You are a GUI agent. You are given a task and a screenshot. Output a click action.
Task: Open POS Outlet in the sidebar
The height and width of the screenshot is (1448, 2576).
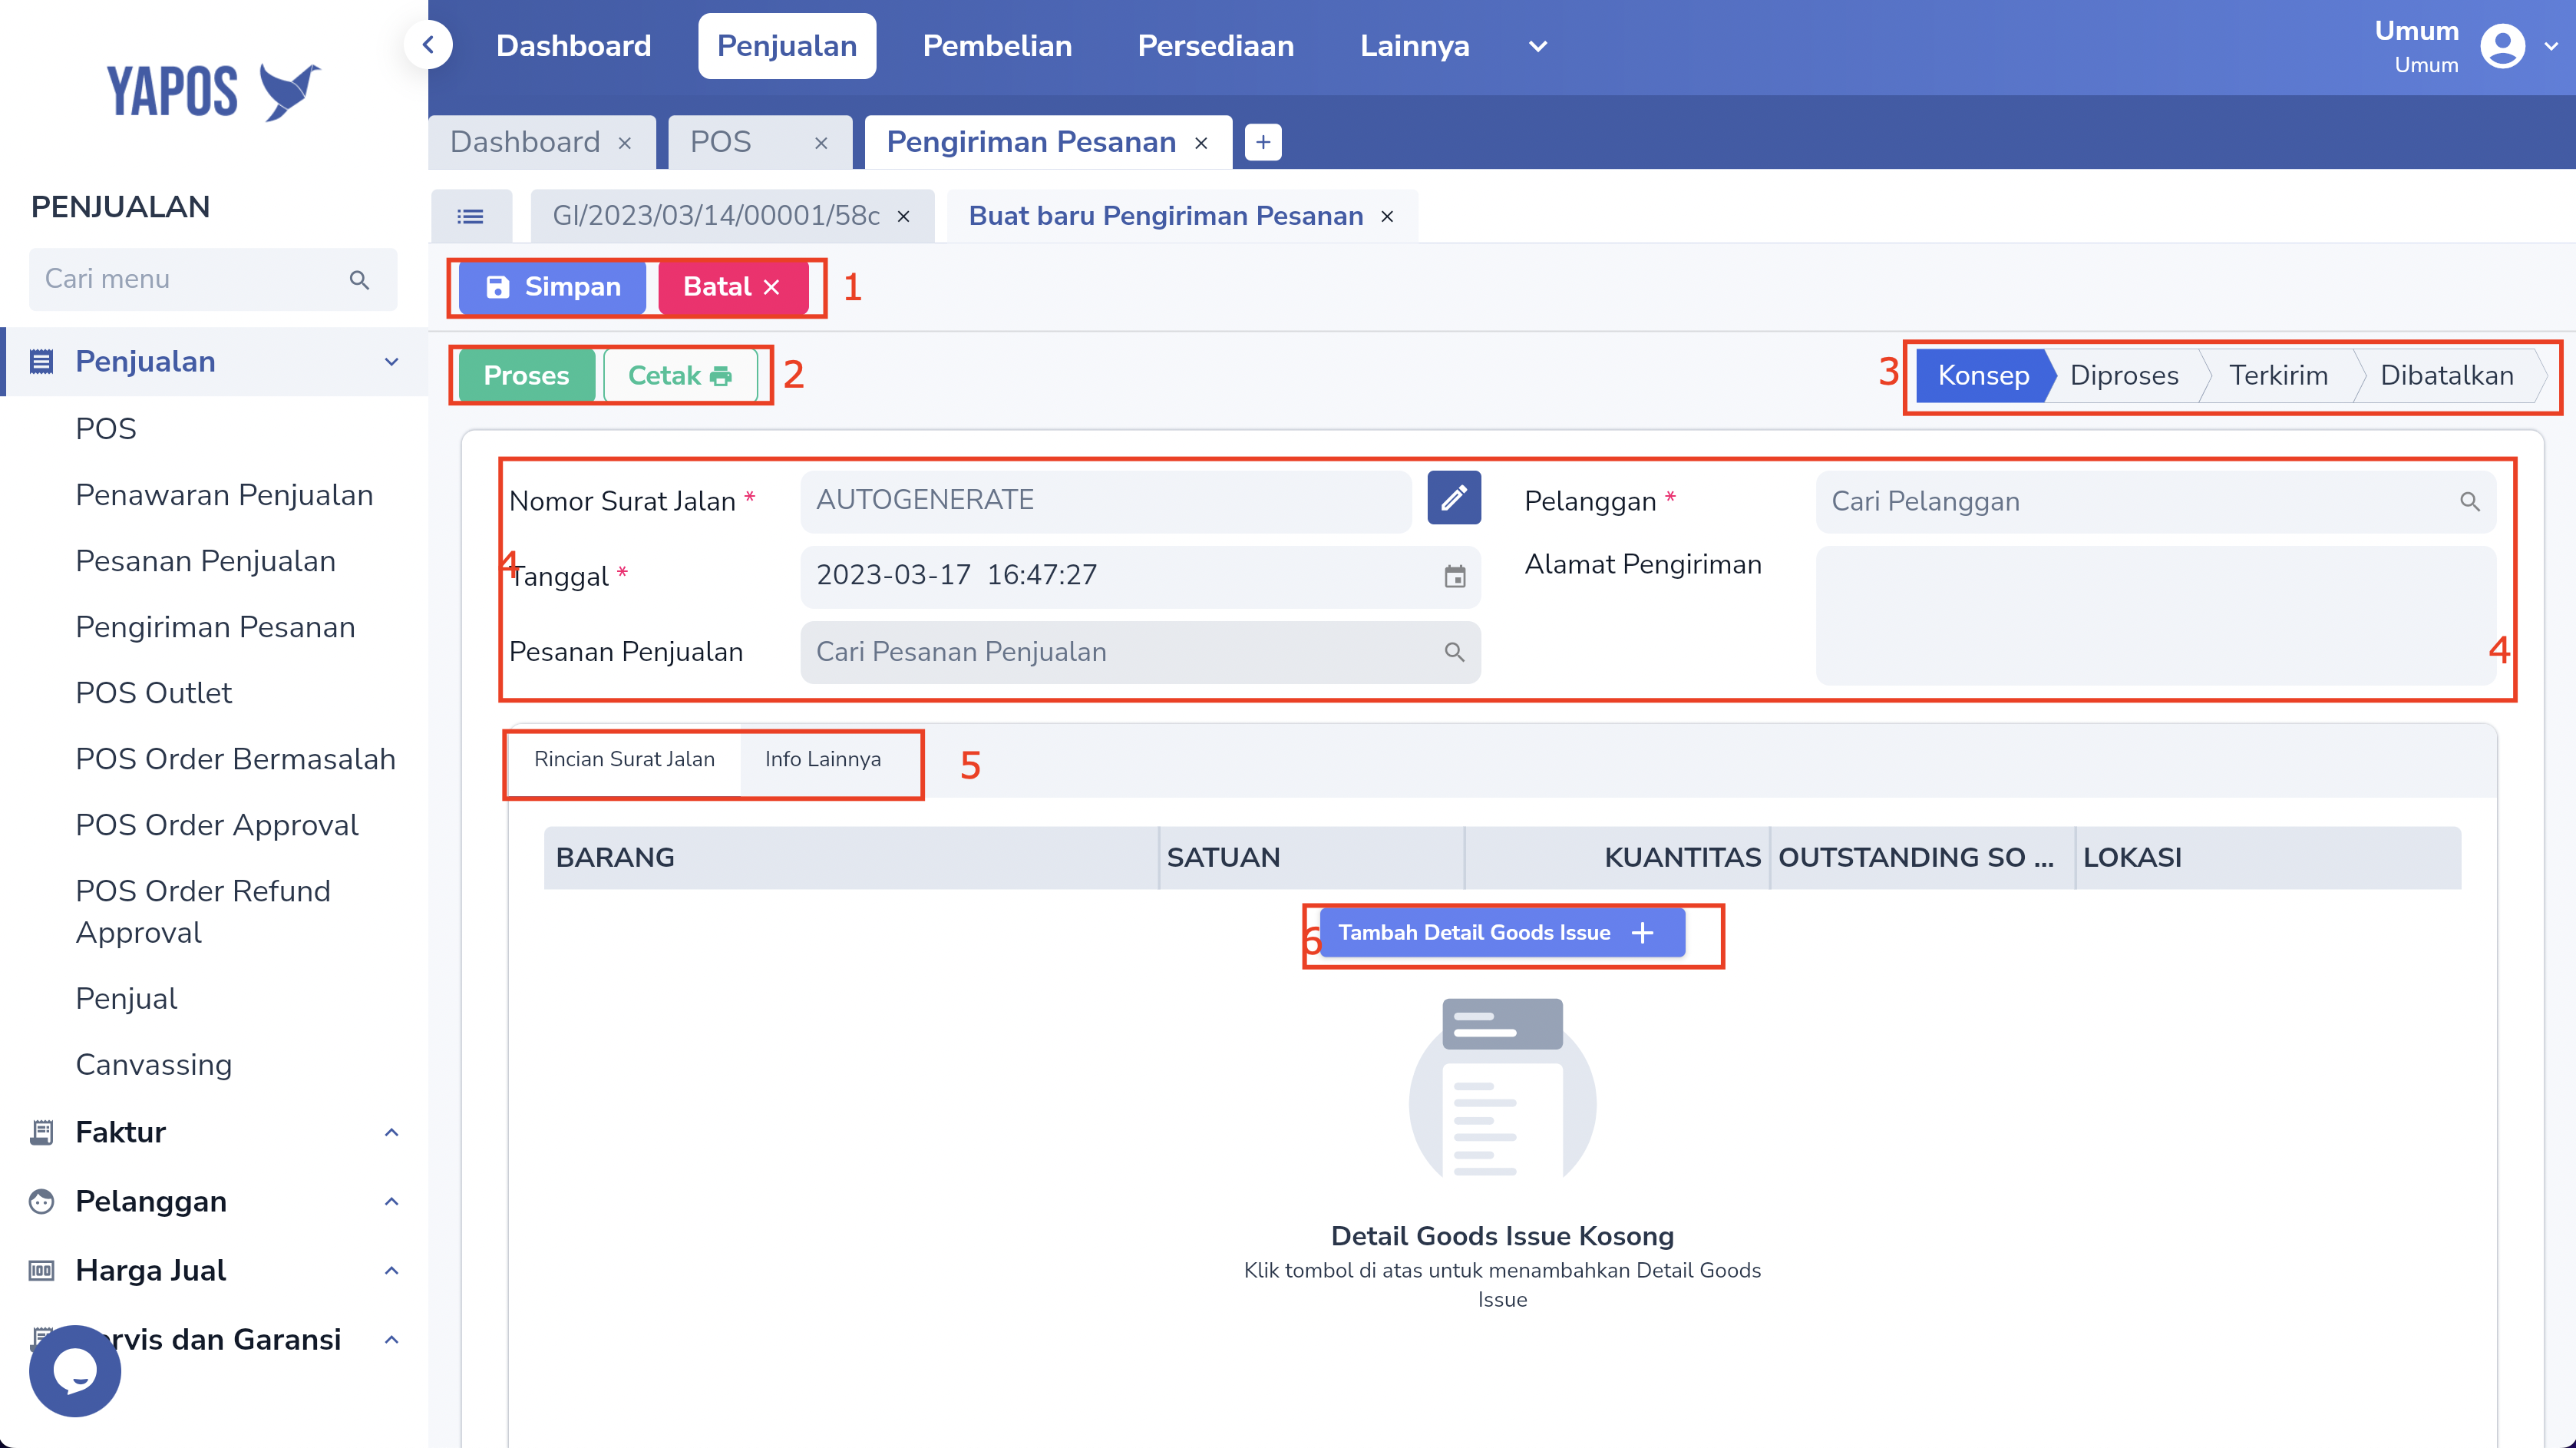(x=154, y=693)
